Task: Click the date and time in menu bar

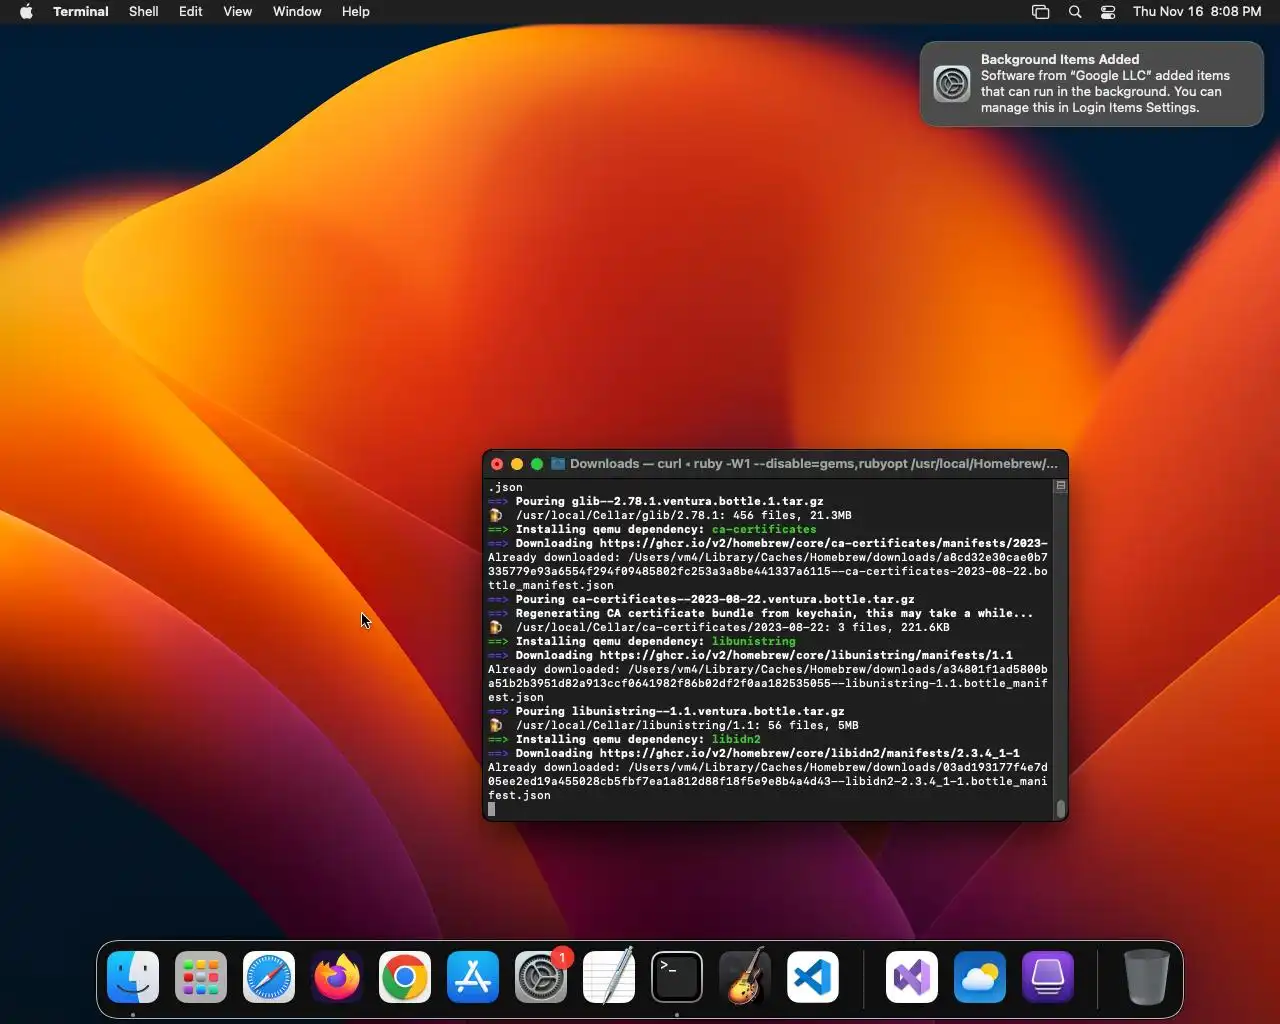Action: (x=1197, y=12)
